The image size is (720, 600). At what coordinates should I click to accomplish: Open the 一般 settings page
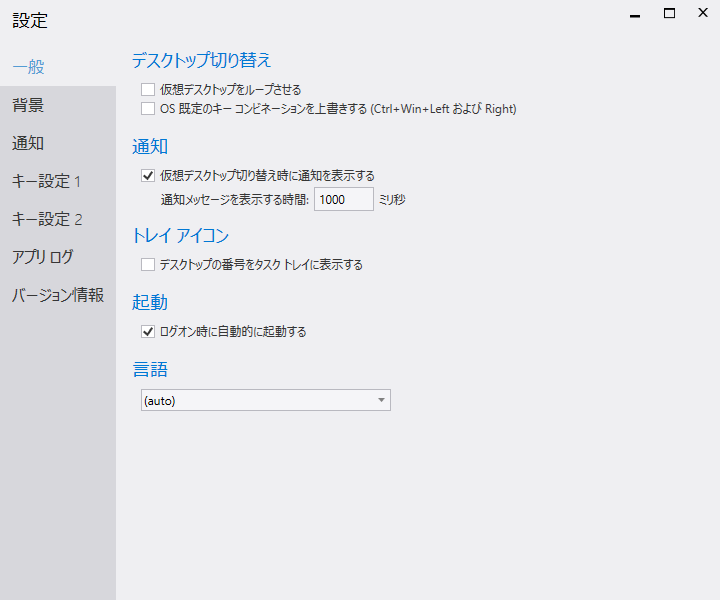[28, 67]
